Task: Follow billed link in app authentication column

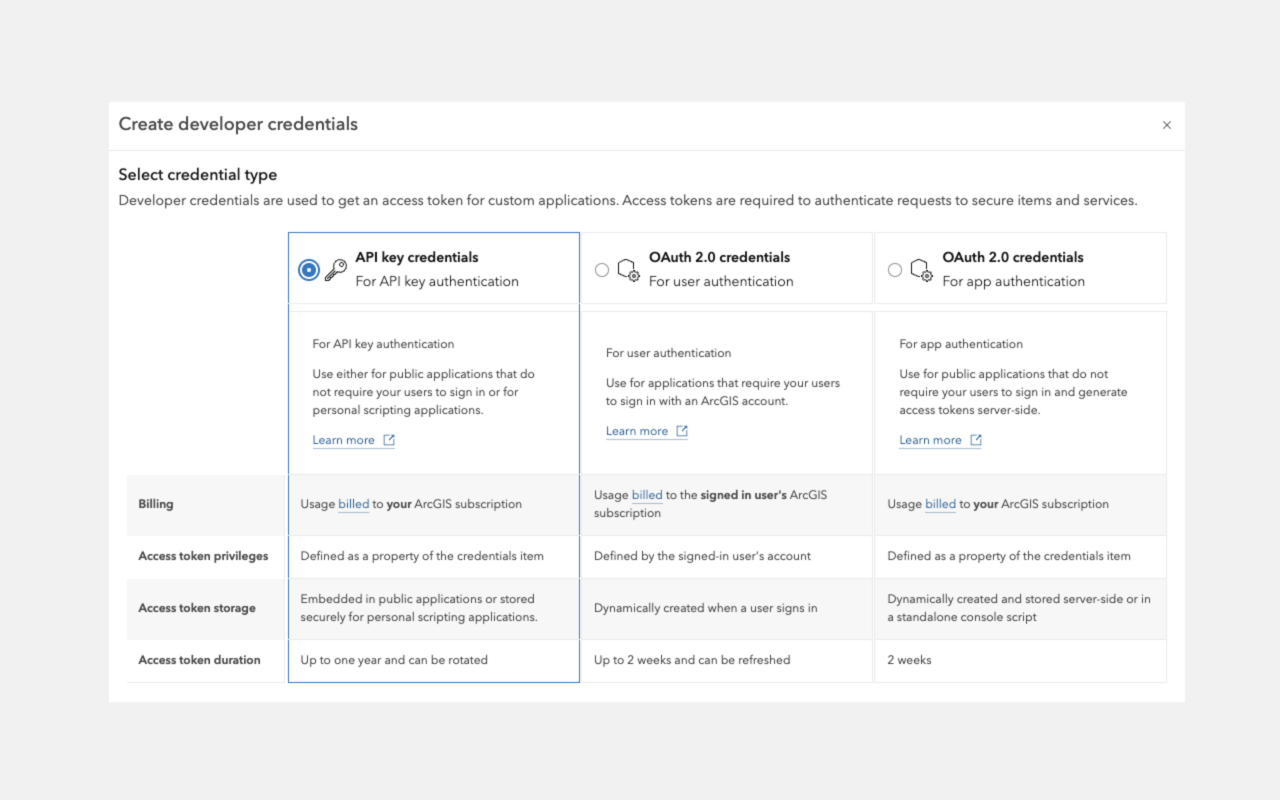Action: [x=940, y=504]
